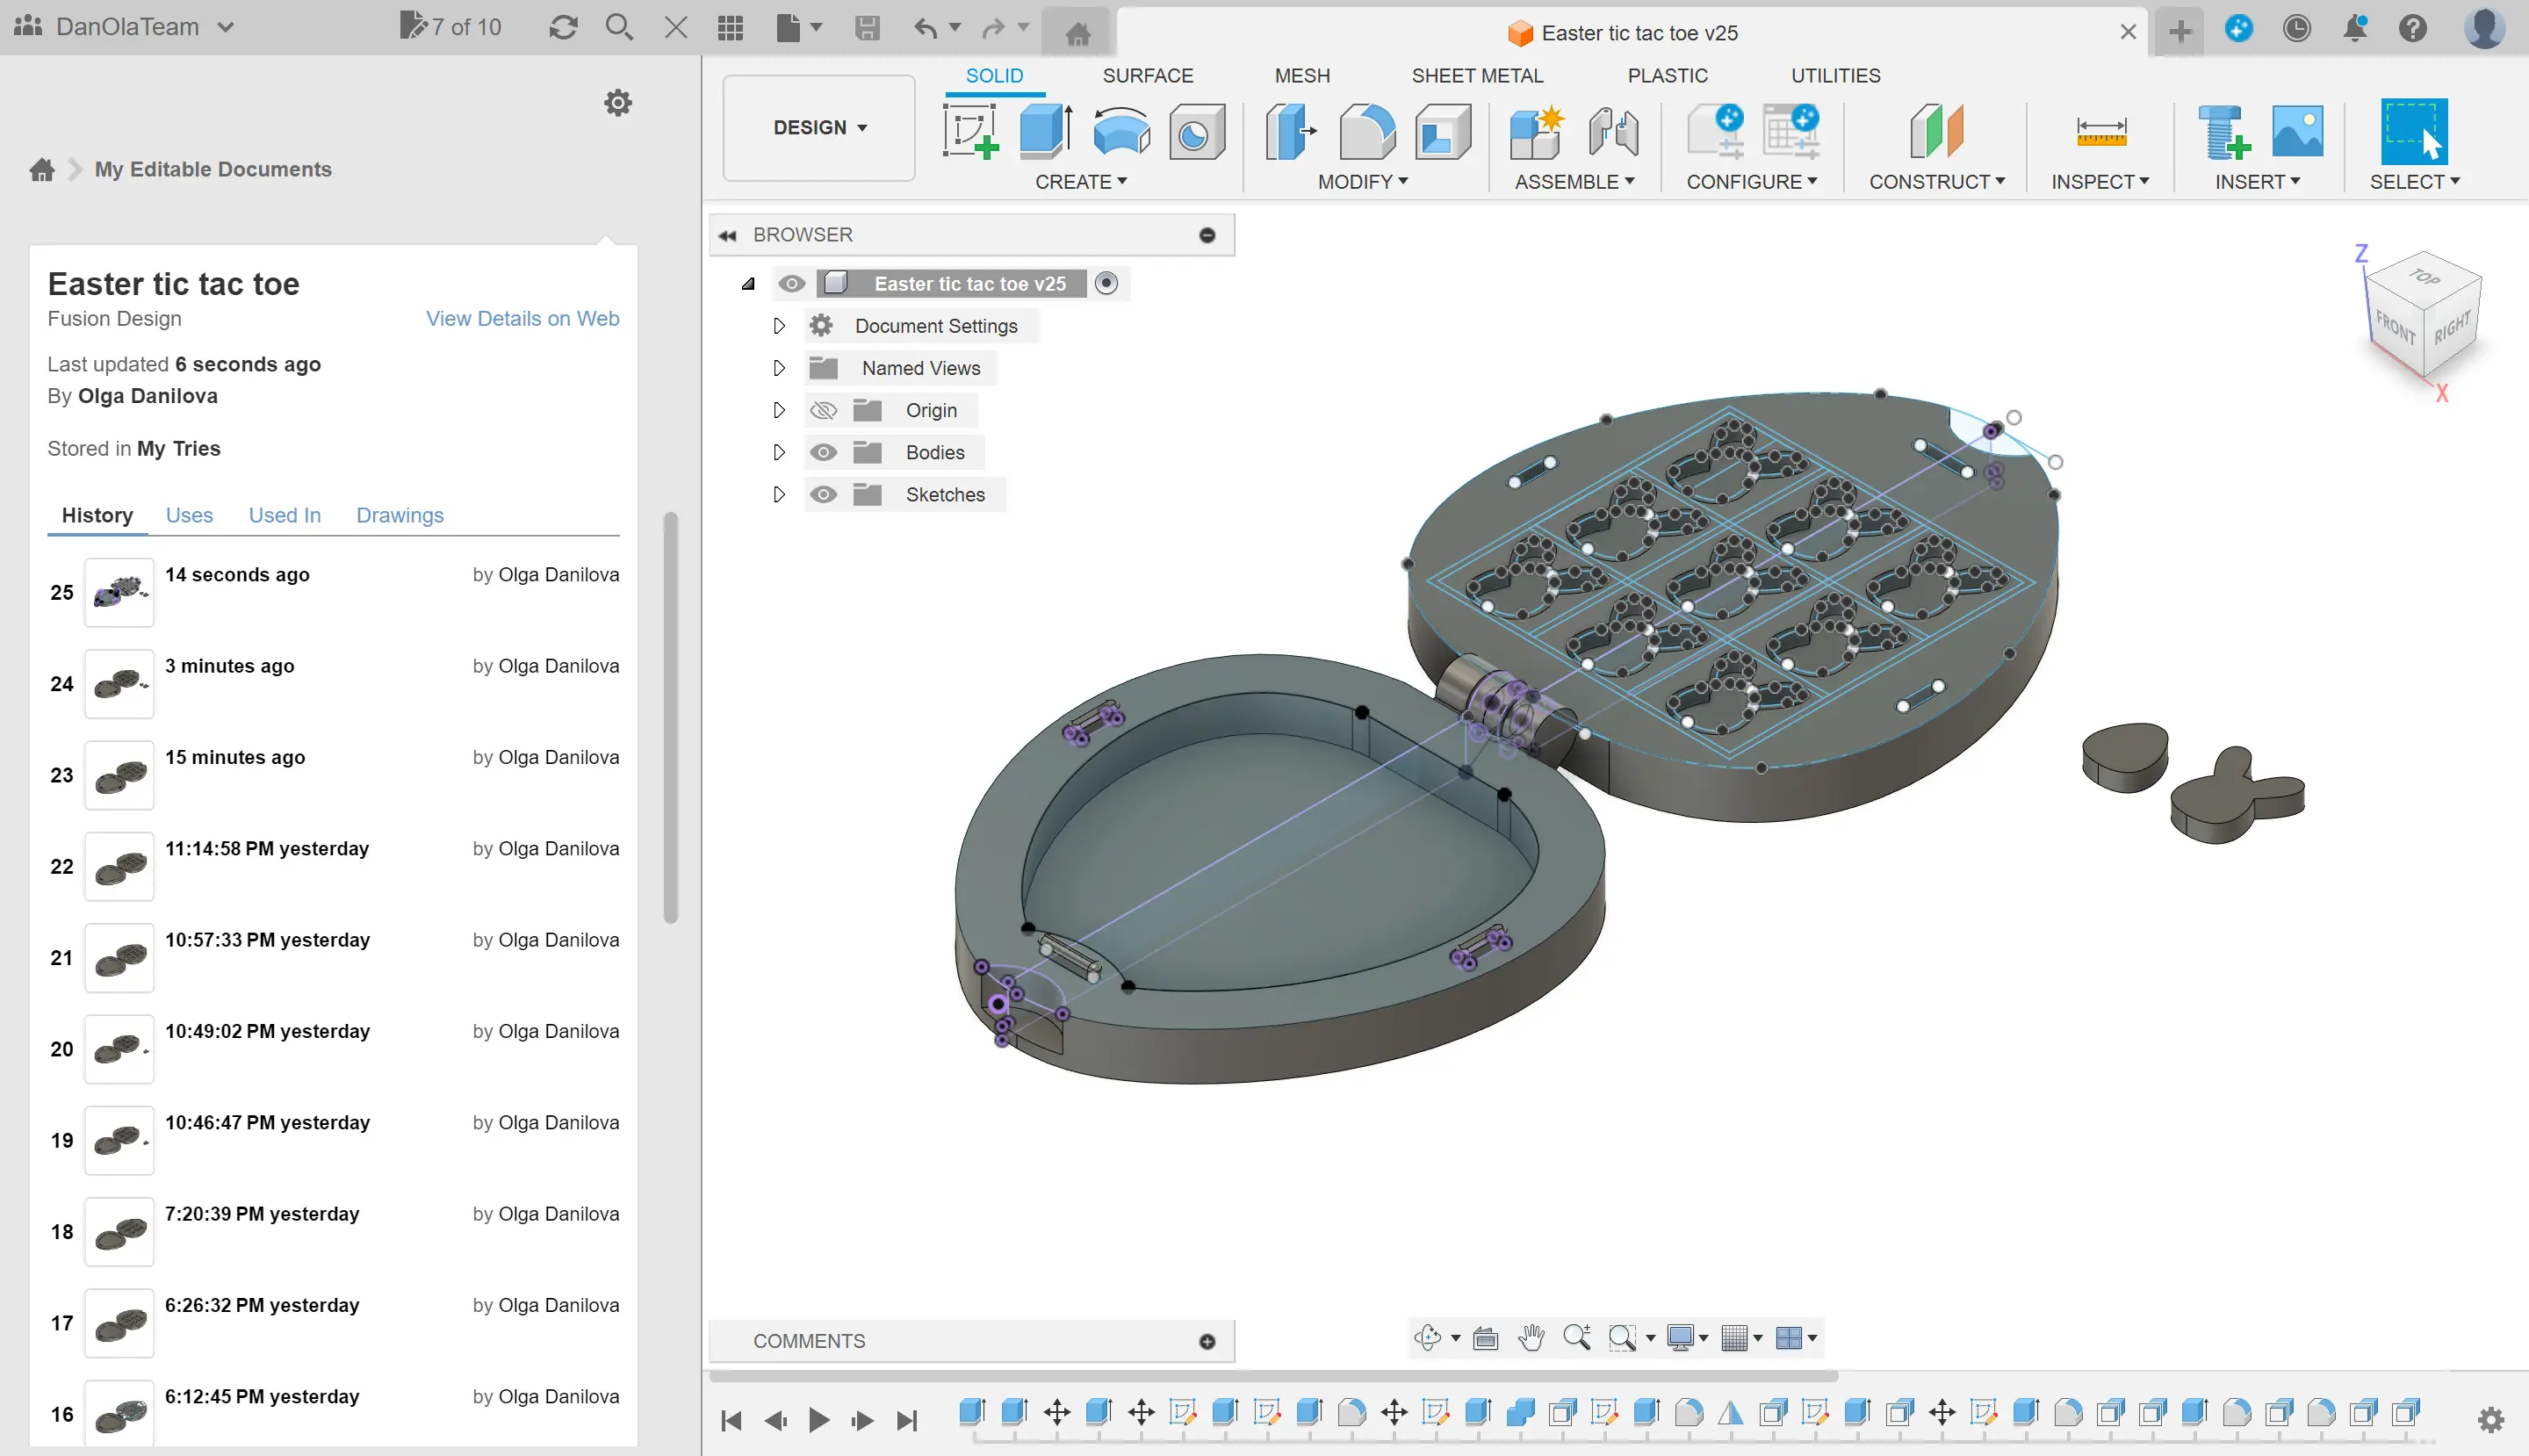Click View Details on Web link
Screen dimensions: 2529x1456
[522, 319]
